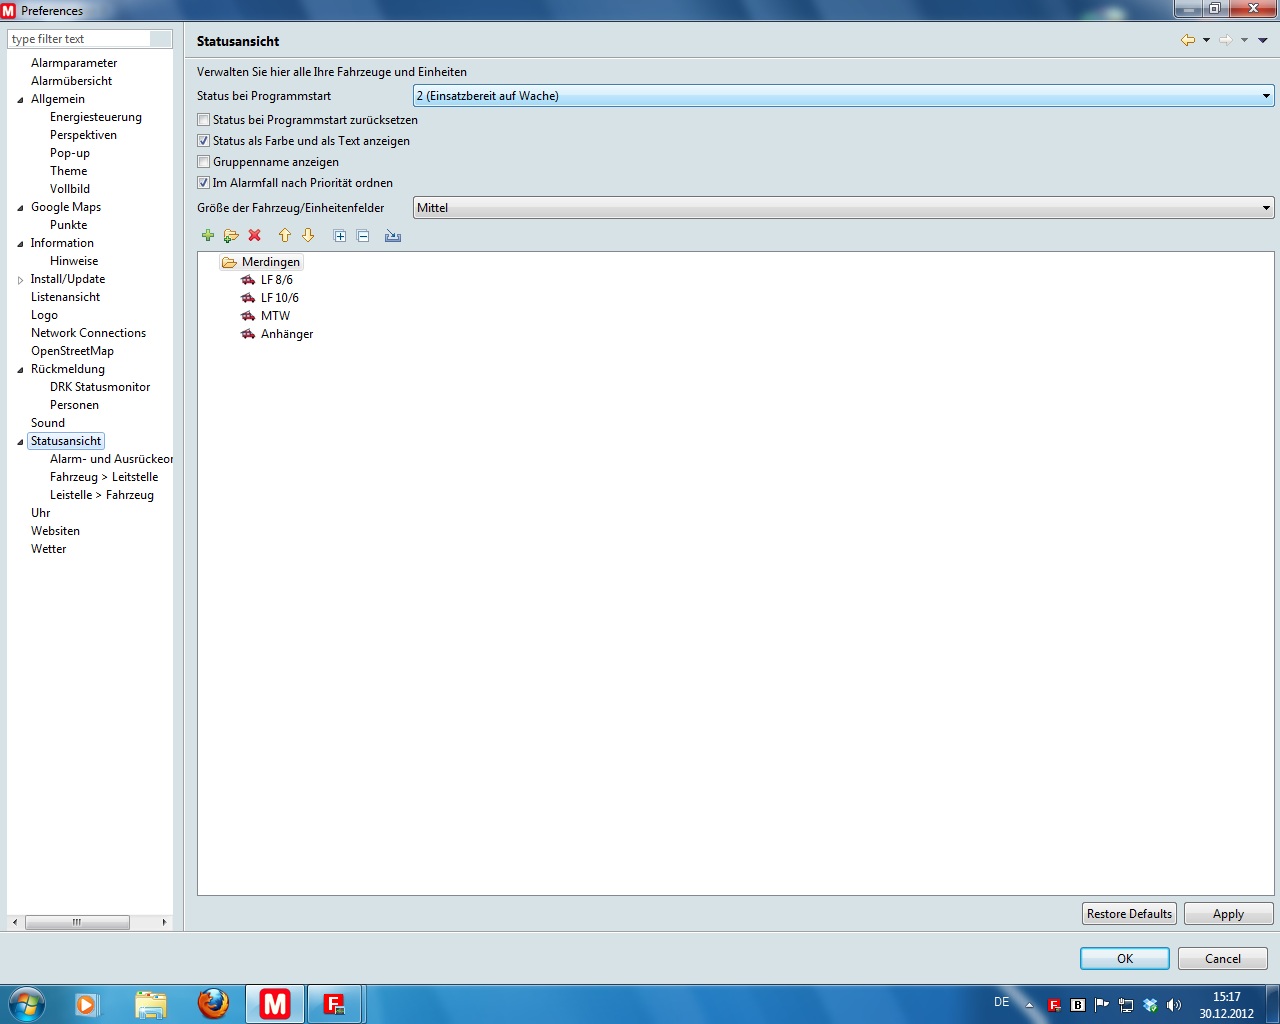Click the horizontal scrollbar of the preferences tree
Image resolution: width=1280 pixels, height=1024 pixels.
coord(77,922)
